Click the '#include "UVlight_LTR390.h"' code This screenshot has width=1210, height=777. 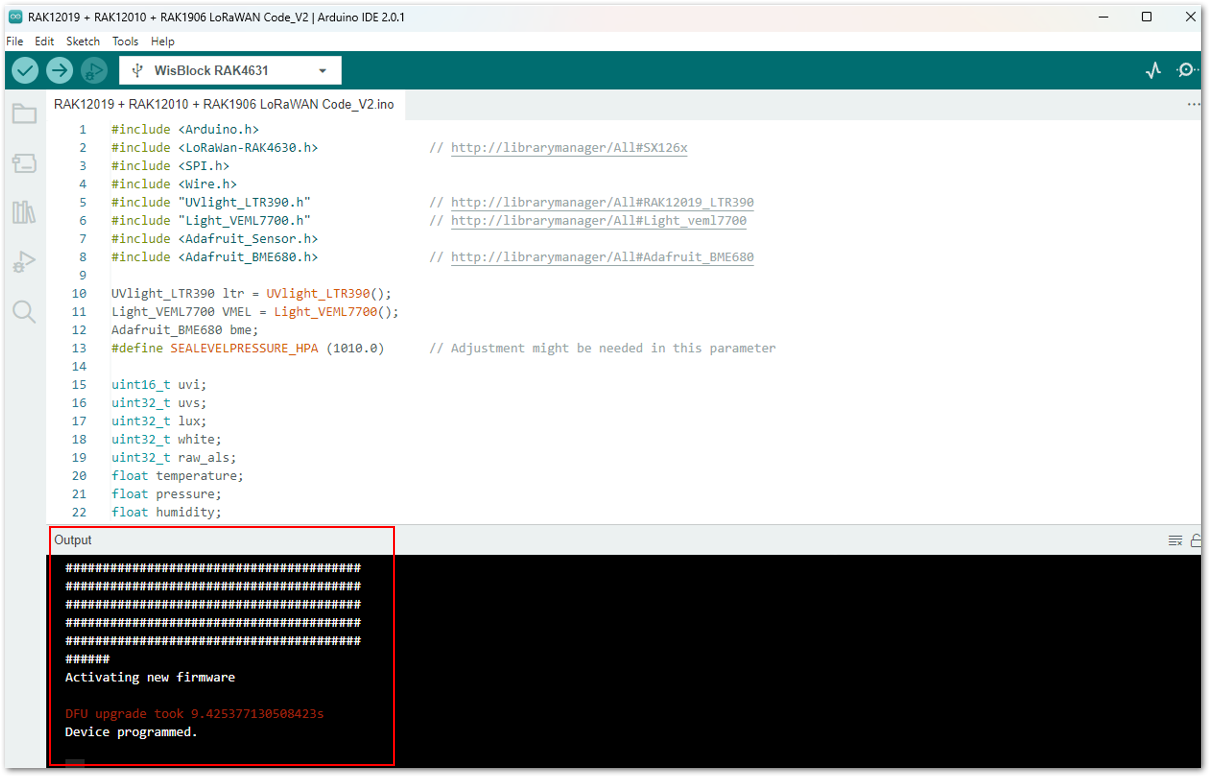coord(211,202)
